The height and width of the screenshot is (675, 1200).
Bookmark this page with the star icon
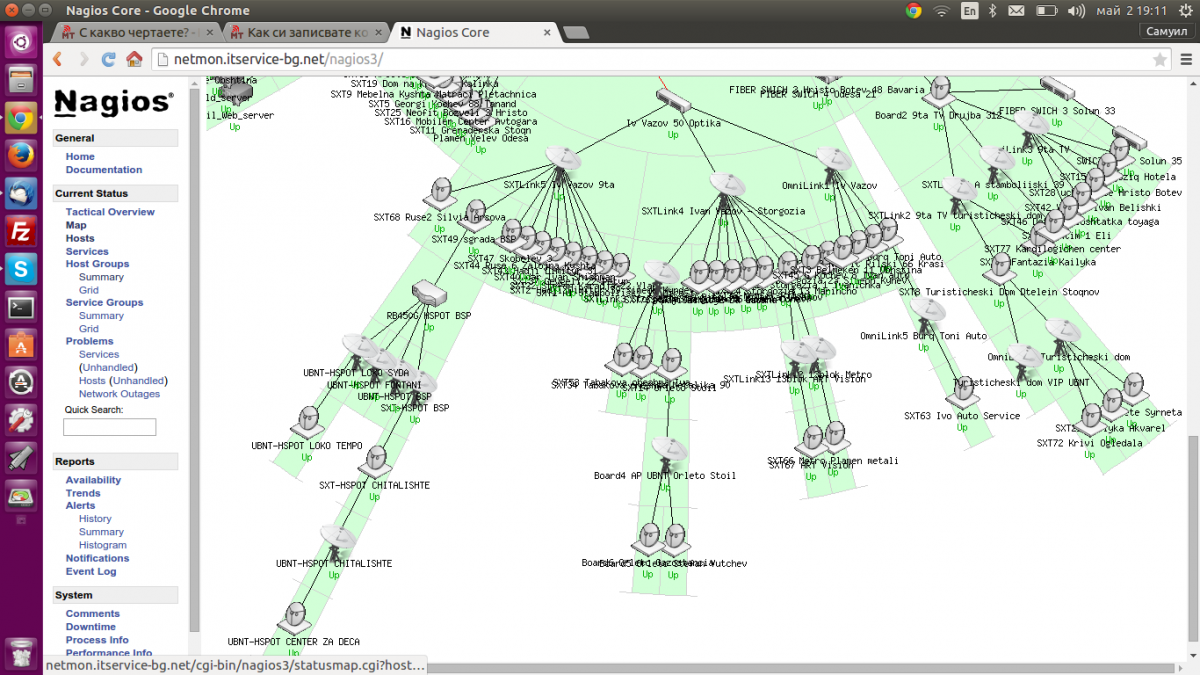(x=1159, y=59)
